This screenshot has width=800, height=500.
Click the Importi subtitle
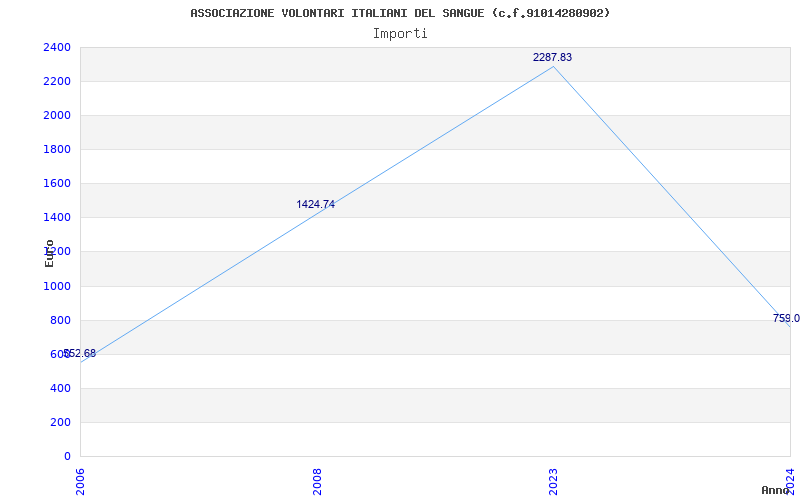(x=400, y=34)
